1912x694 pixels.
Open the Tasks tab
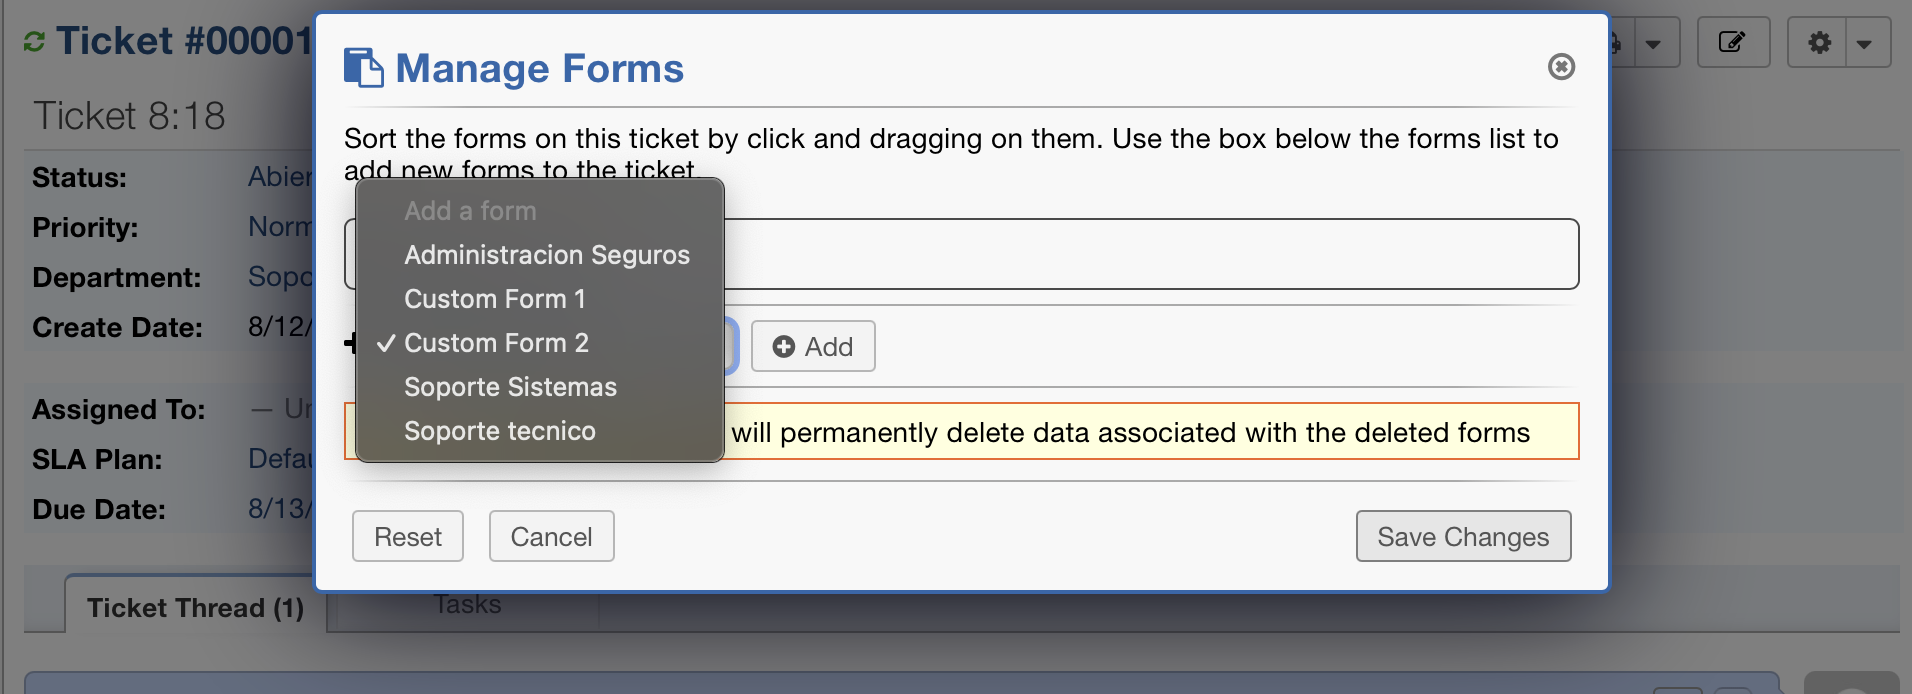pos(468,605)
